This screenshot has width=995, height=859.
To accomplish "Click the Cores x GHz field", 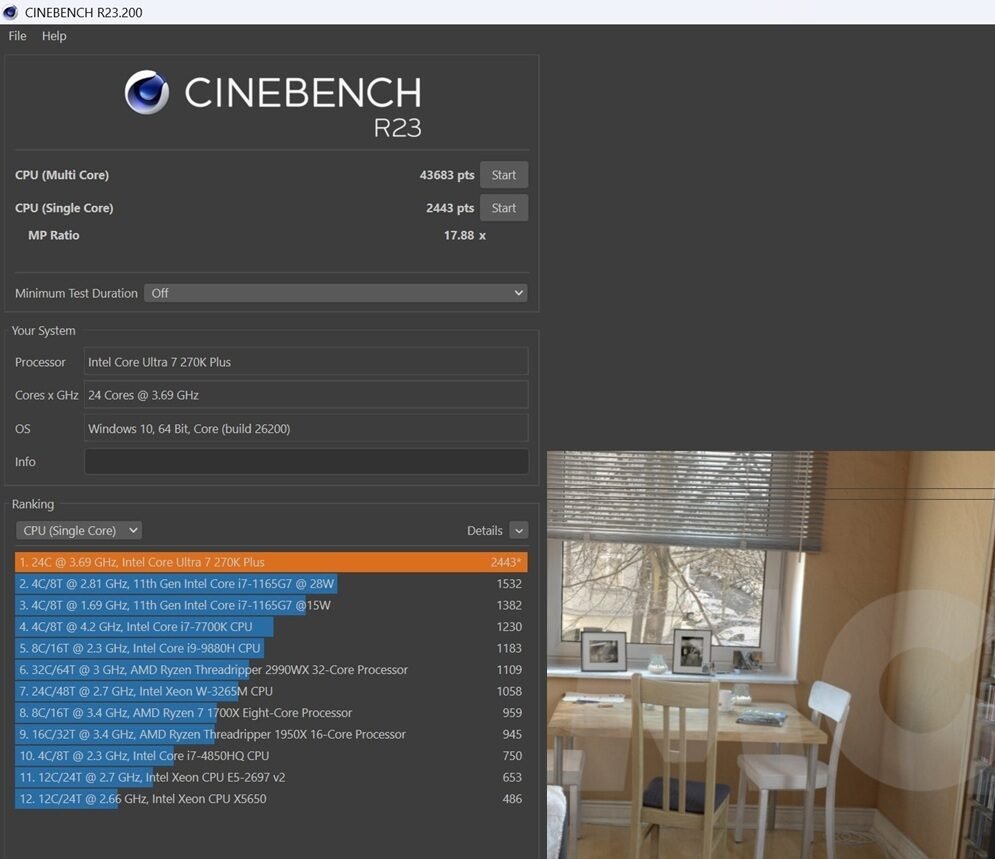I will [x=306, y=394].
